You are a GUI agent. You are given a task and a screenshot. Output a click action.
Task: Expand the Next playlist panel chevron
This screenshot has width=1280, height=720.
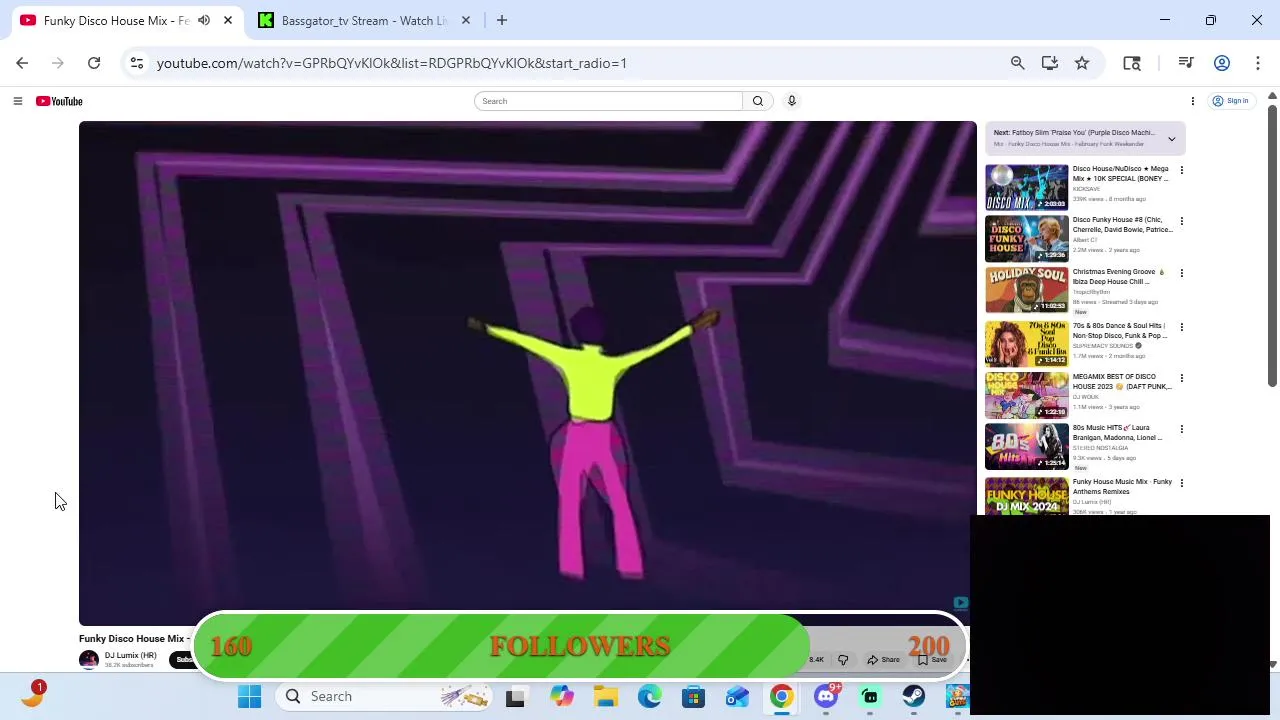pyautogui.click(x=1171, y=139)
